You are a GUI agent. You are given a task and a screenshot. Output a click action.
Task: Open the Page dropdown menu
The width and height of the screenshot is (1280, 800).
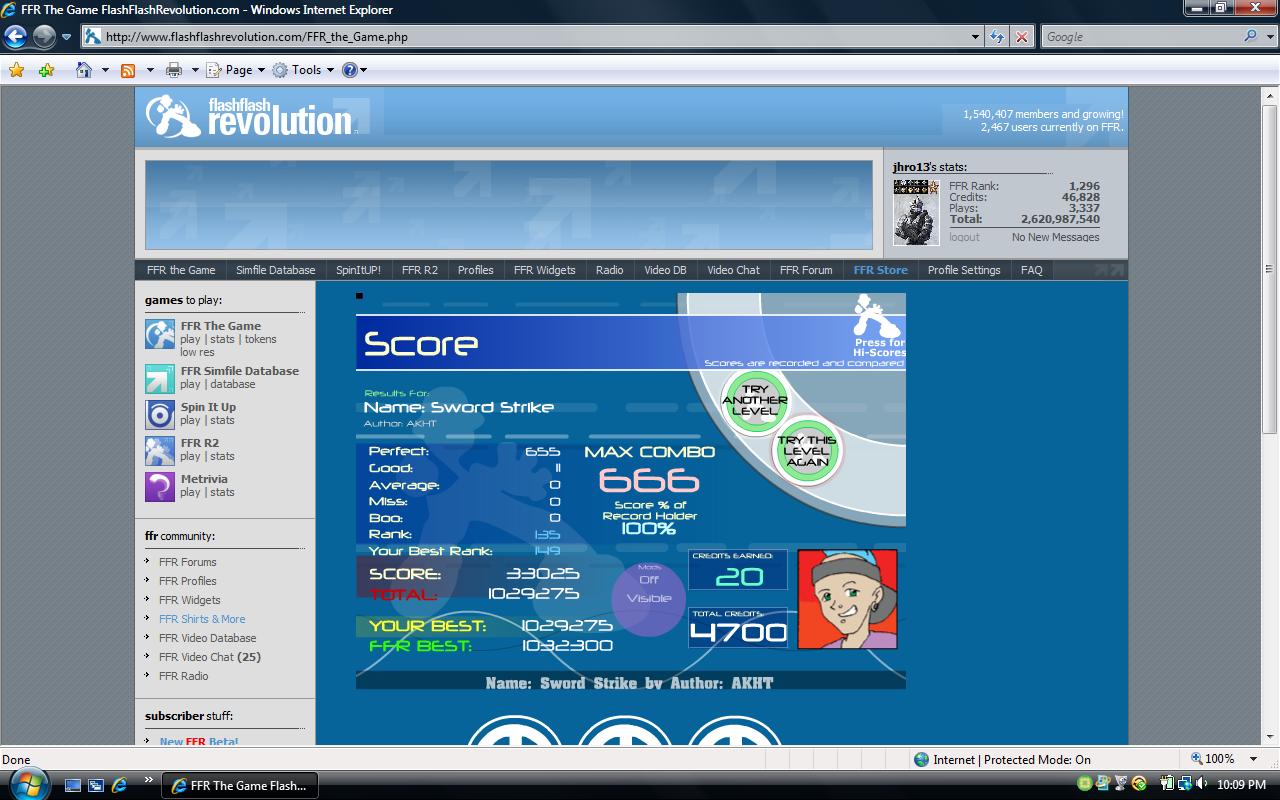click(236, 70)
